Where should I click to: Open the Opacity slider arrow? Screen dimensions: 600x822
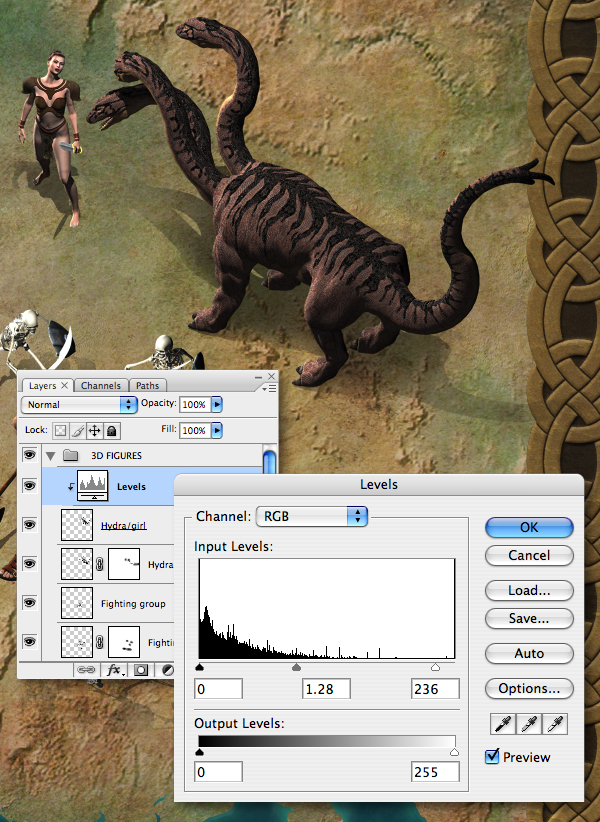pos(217,404)
